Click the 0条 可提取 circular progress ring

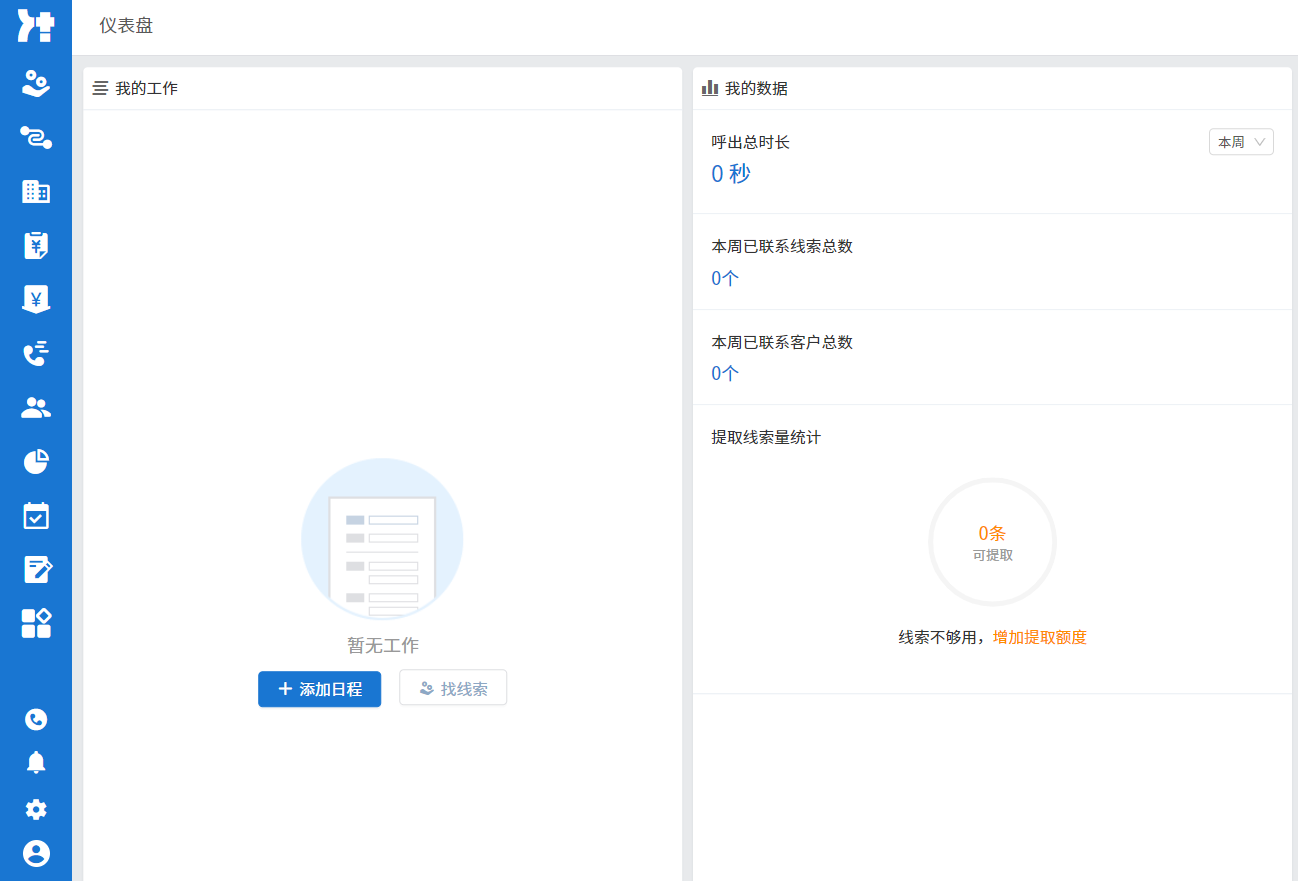click(992, 542)
